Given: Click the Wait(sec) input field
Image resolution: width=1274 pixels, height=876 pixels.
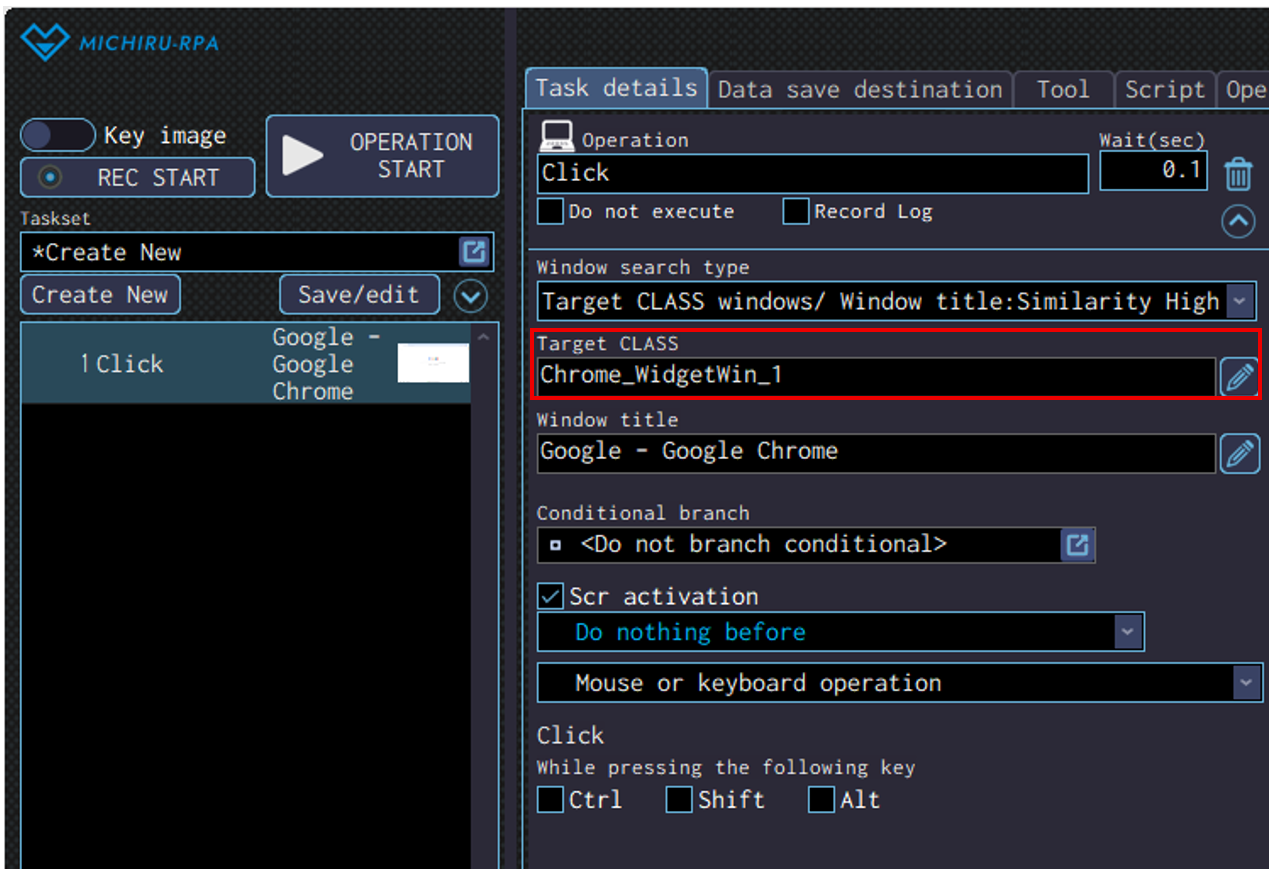Looking at the screenshot, I should pyautogui.click(x=1152, y=171).
